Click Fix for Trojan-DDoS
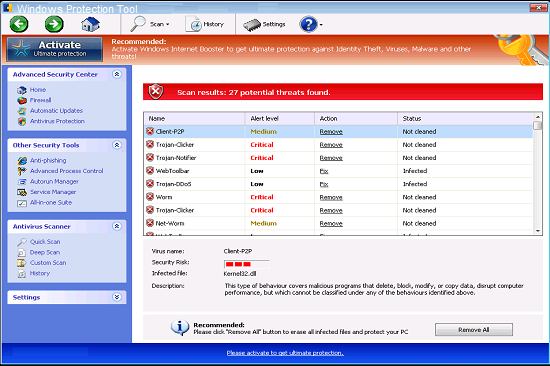550x366 pixels. (x=324, y=184)
